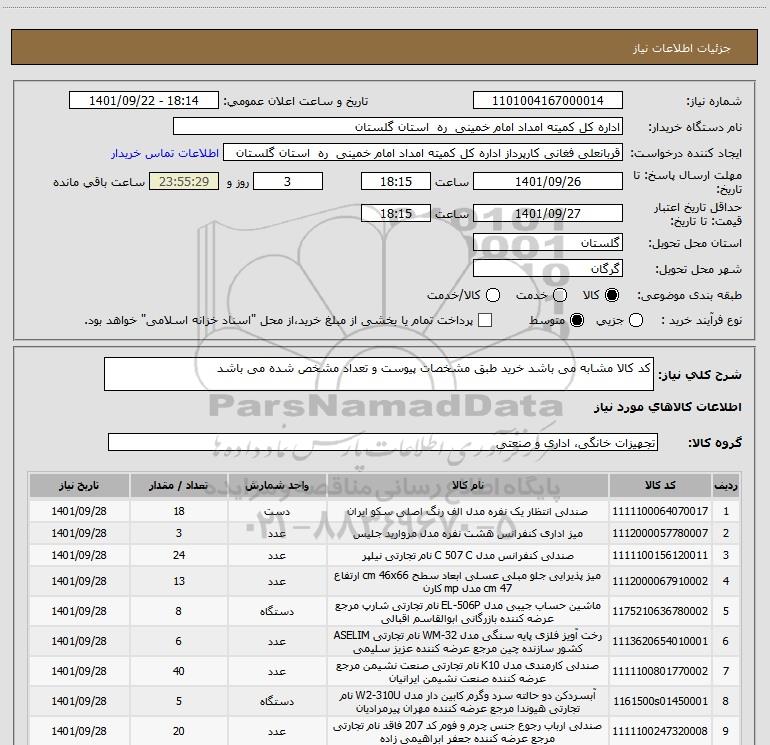Click date 1401/09/28 in row 6
This screenshot has height=745, width=770.
coord(79,641)
